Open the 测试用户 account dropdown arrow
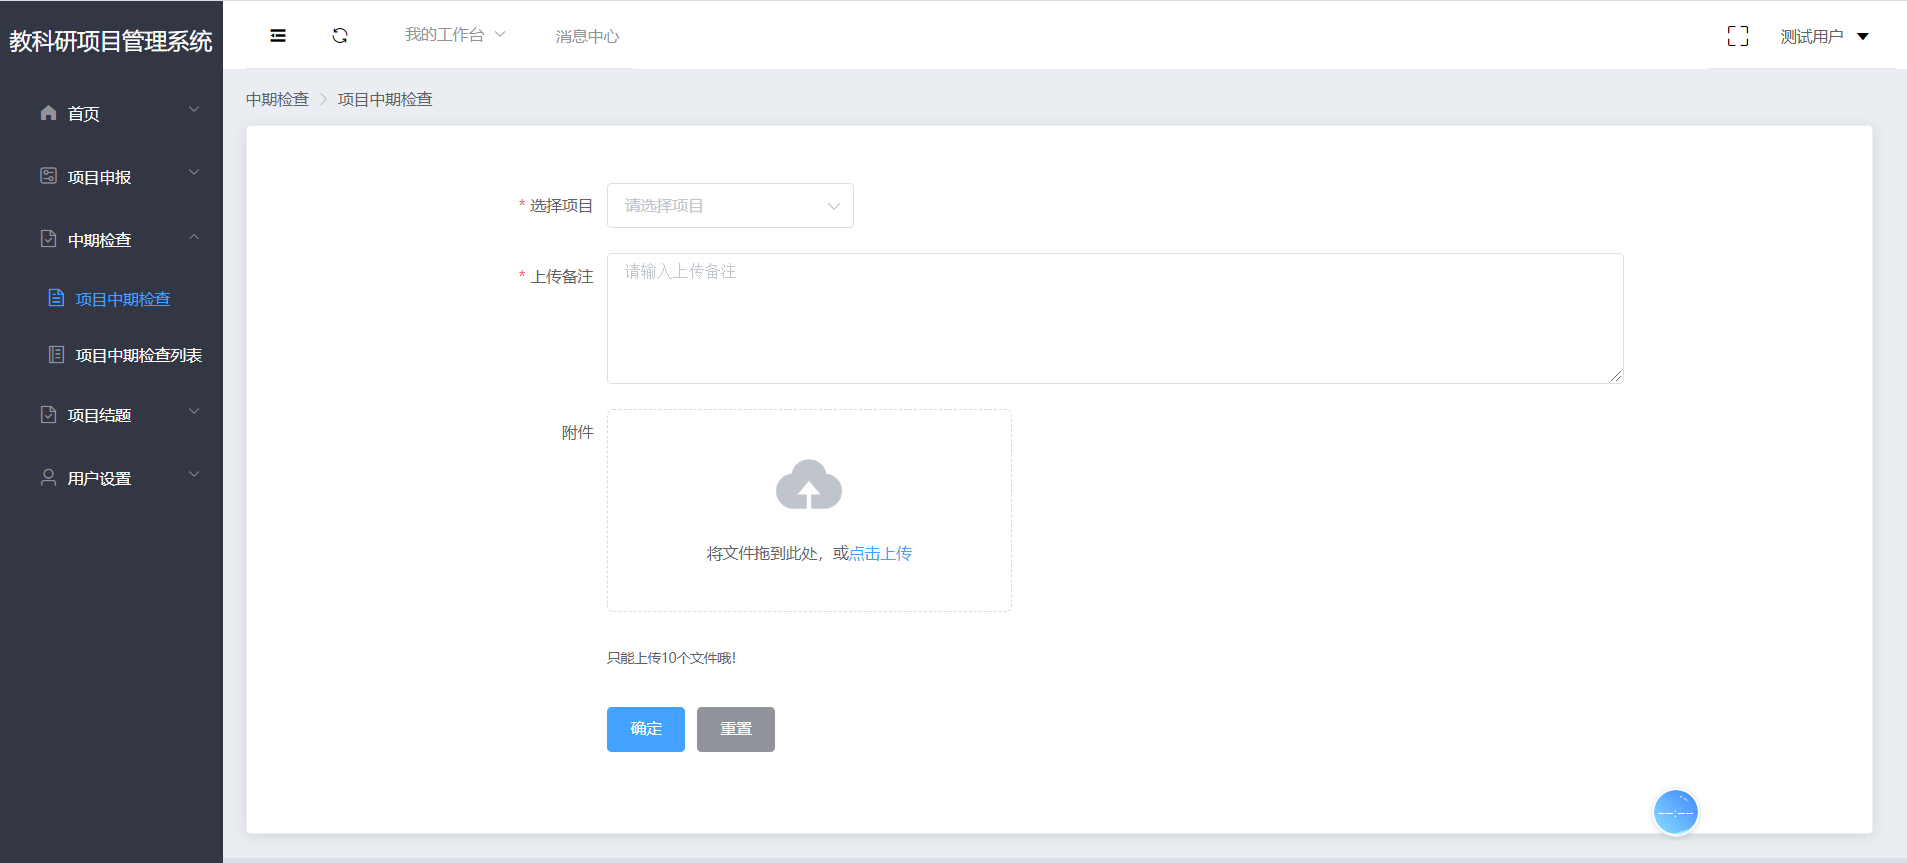 click(x=1863, y=37)
